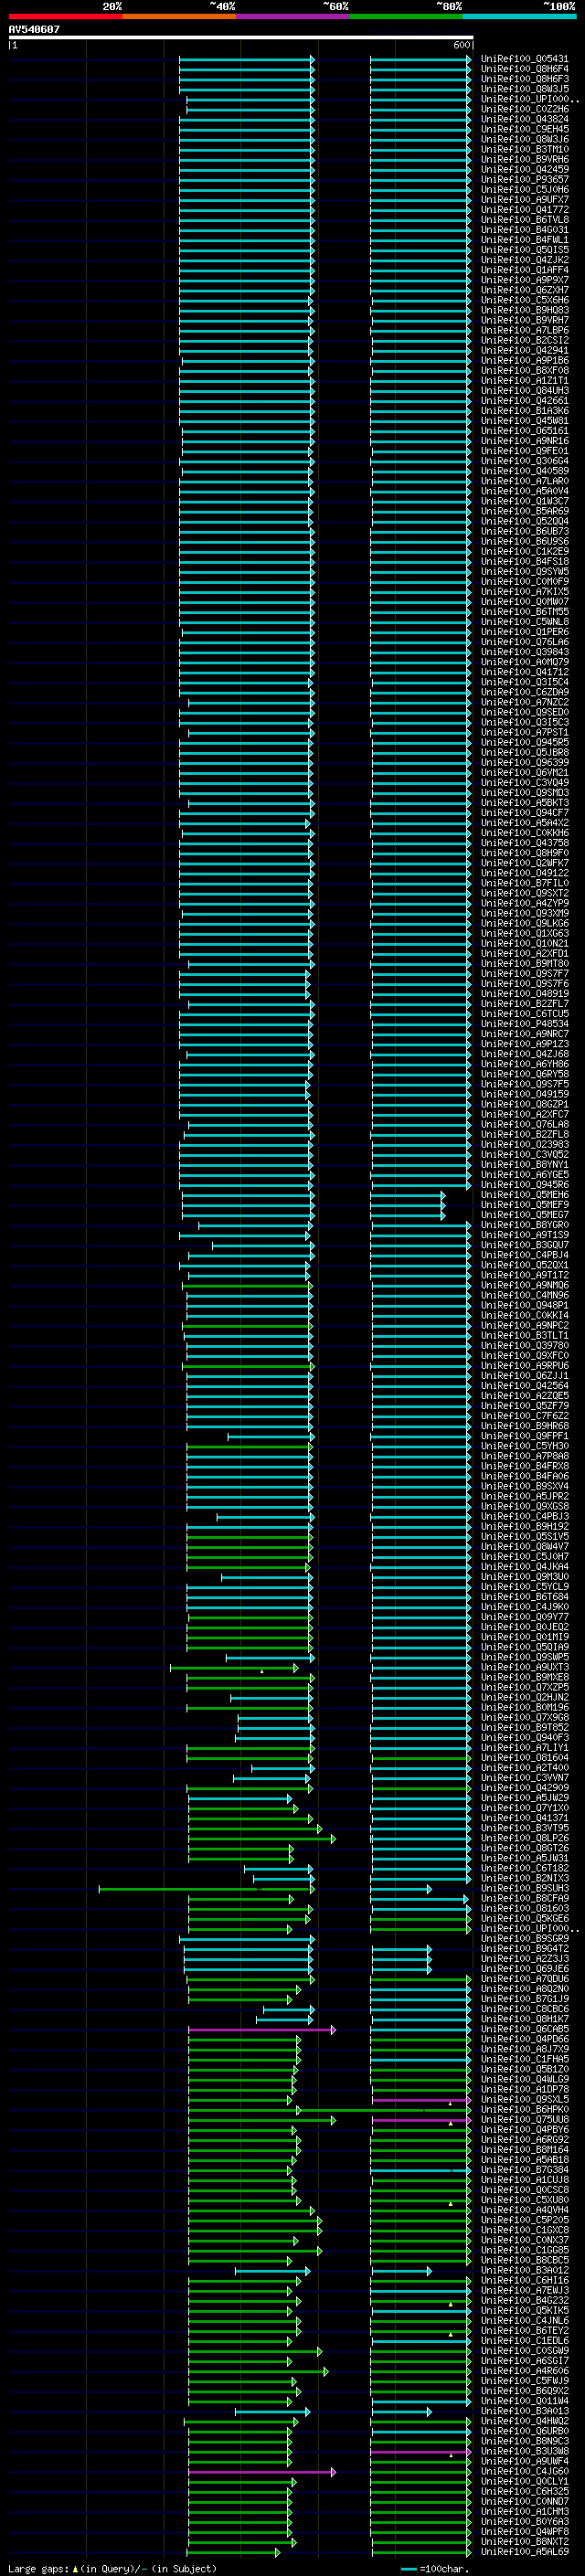Screen dimensions: 585x2576
Task: Click right cyan alignment bar of UniRef100_Q05431
Action: pyautogui.click(x=421, y=60)
